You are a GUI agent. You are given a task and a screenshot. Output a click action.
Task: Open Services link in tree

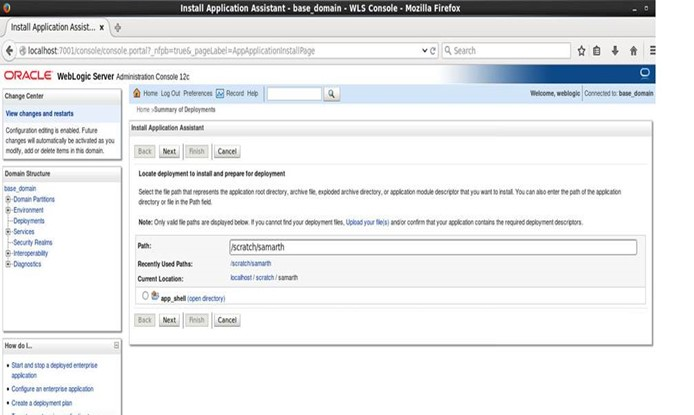23,232
